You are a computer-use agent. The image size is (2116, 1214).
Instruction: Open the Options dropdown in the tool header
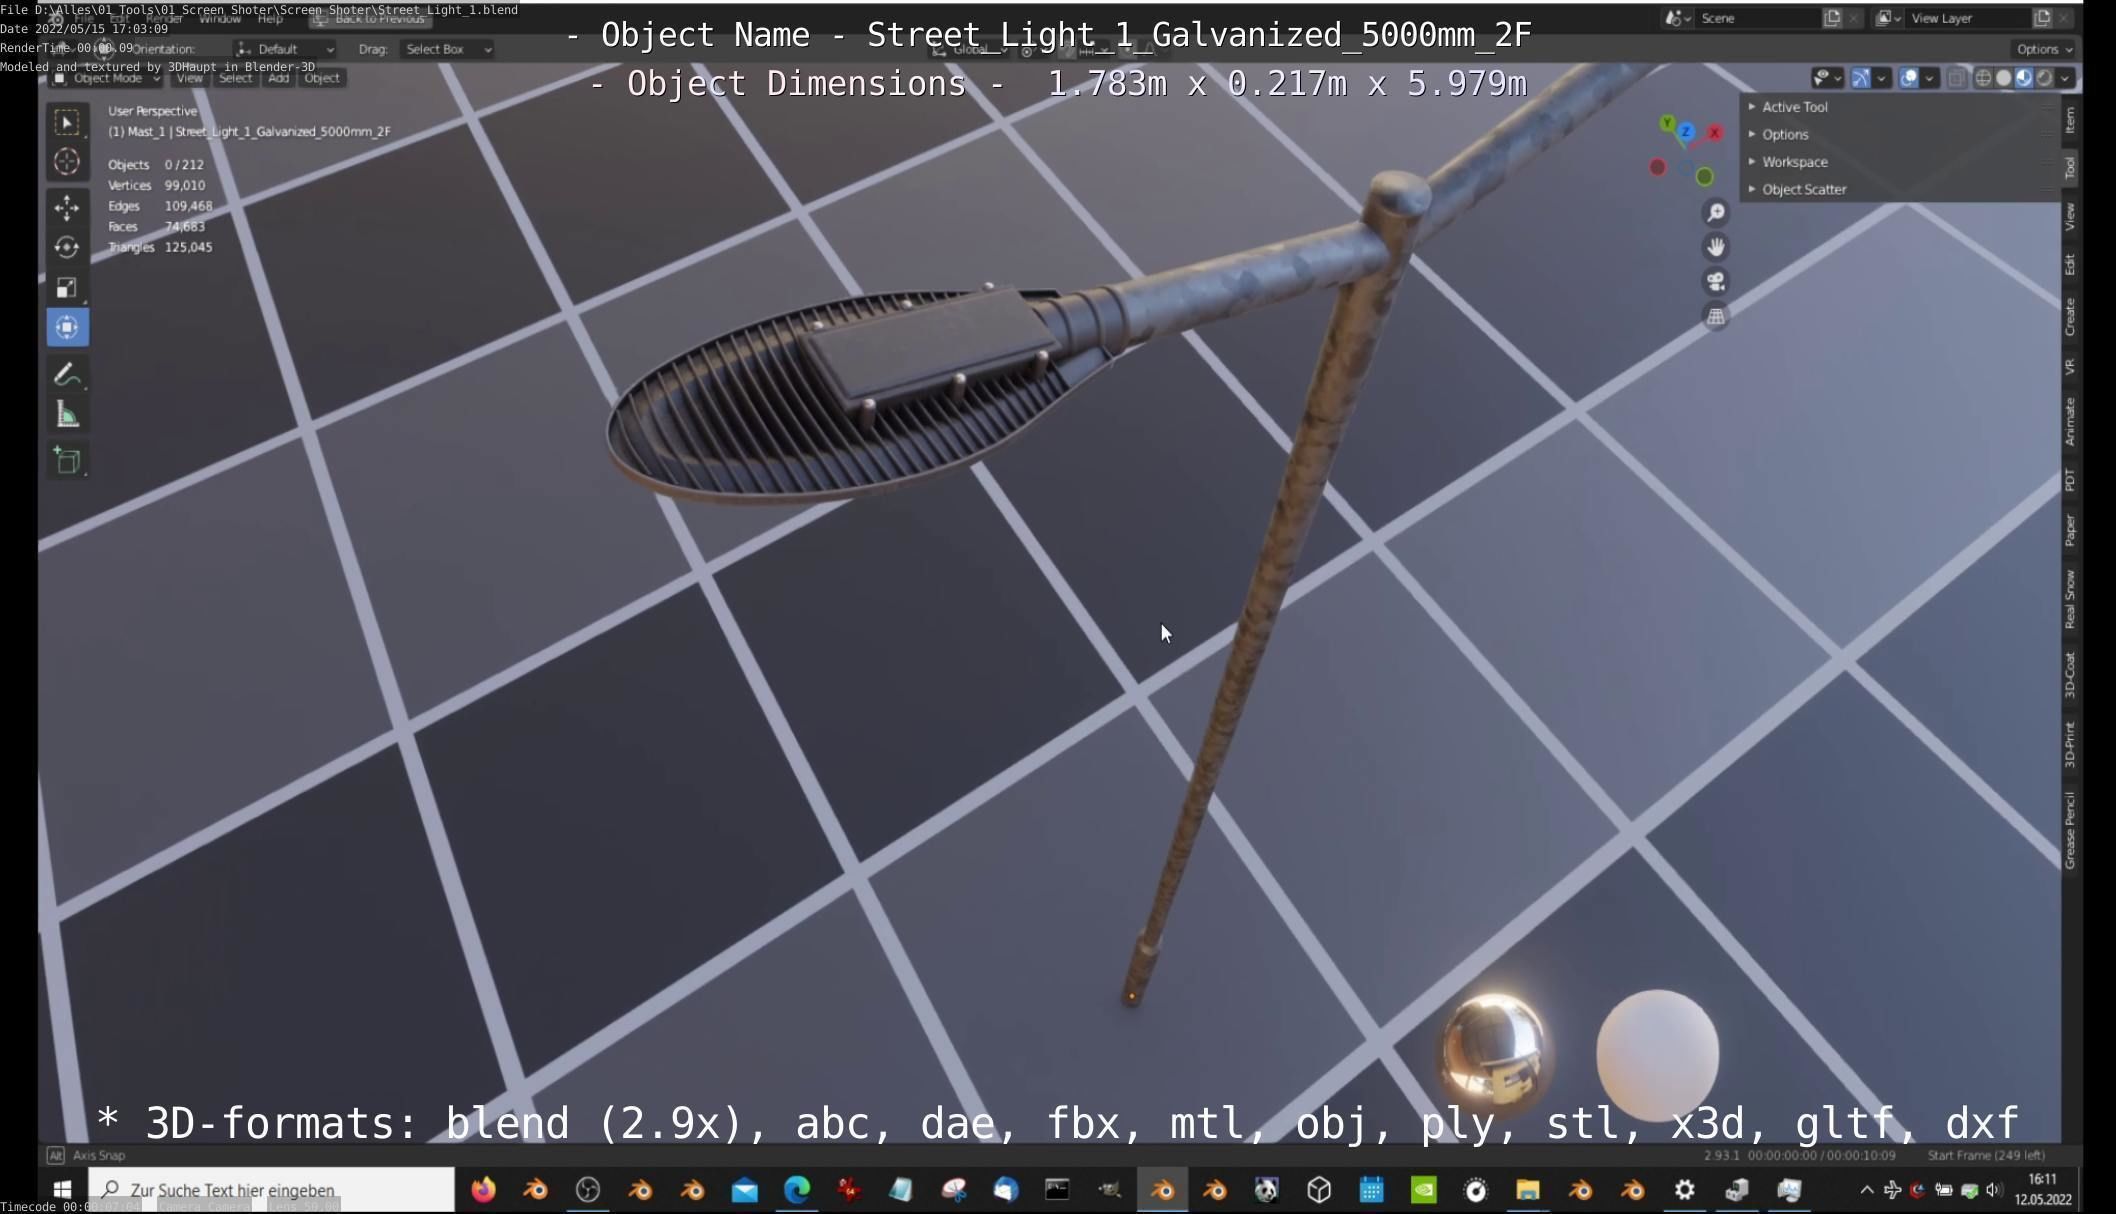coord(2044,49)
